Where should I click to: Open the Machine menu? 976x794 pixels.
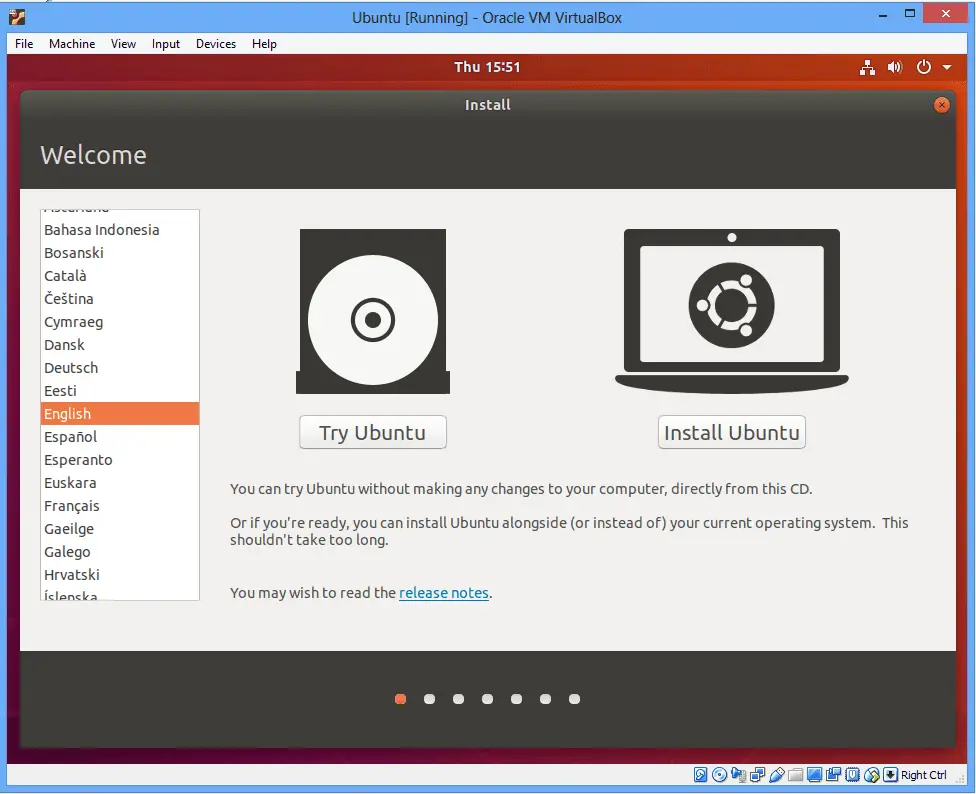point(72,44)
